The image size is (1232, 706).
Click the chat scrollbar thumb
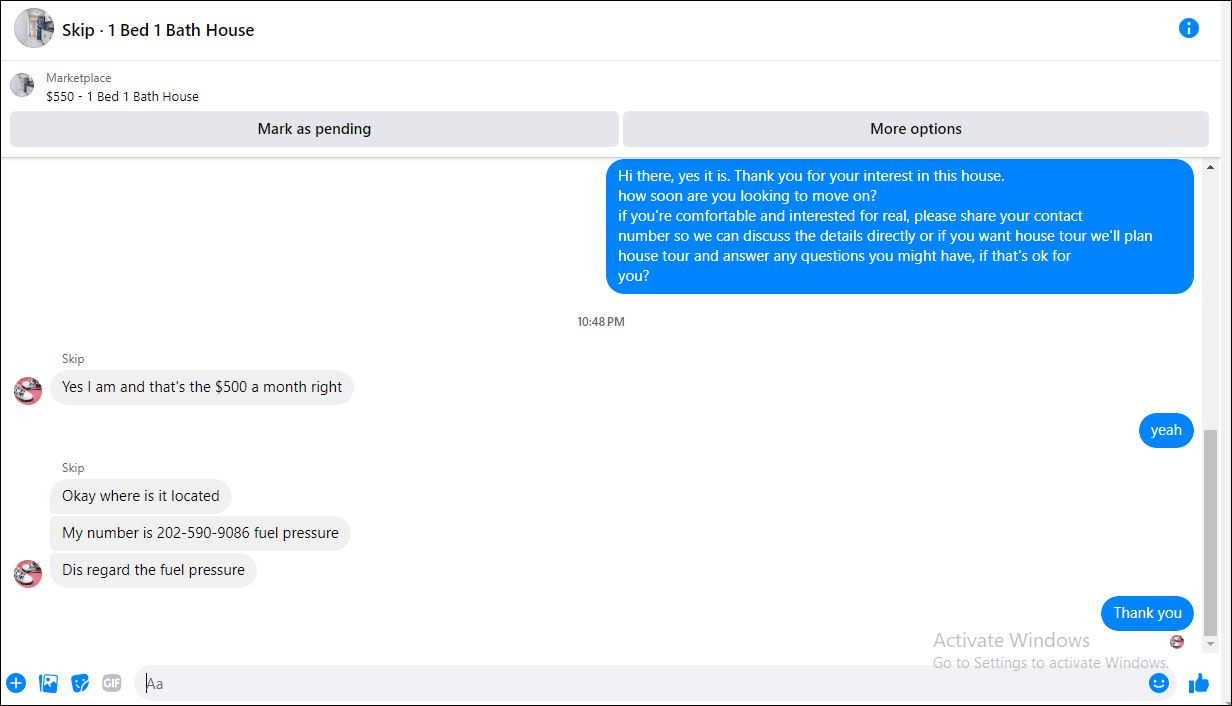[x=1210, y=533]
